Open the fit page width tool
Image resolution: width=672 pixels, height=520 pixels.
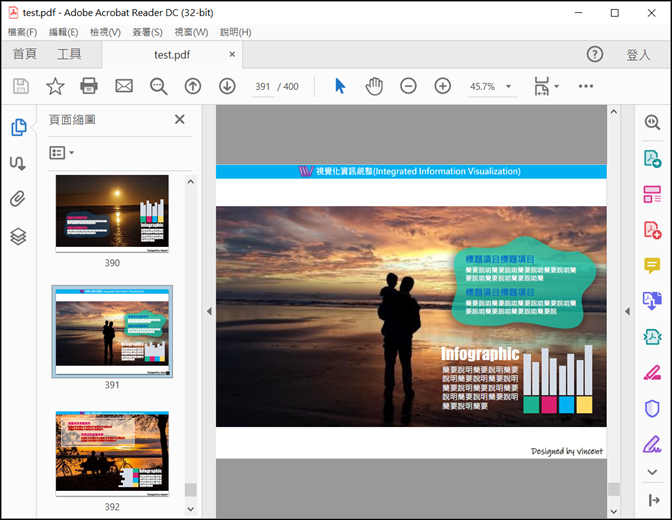click(x=541, y=86)
